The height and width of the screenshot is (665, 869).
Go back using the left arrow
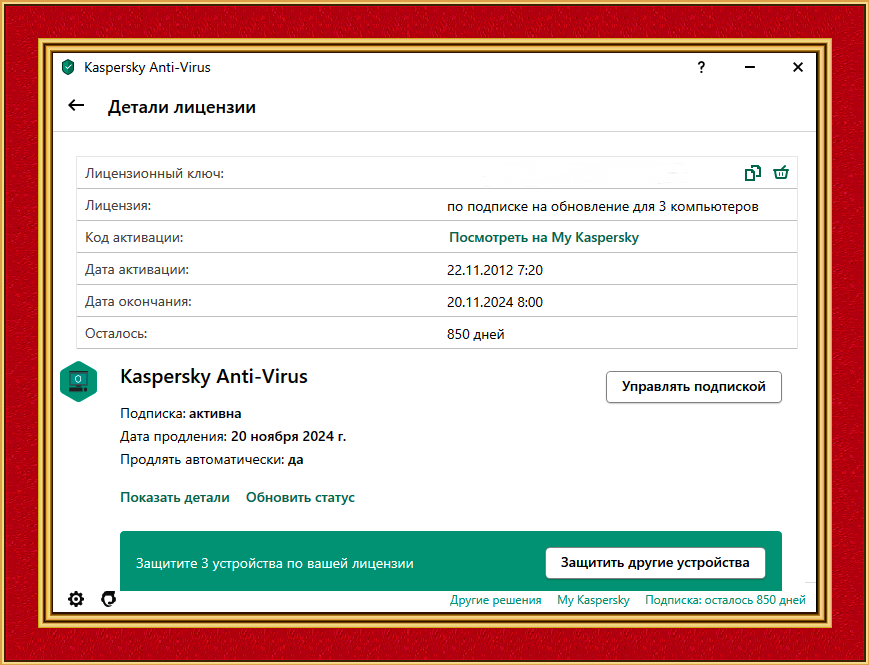[x=76, y=105]
